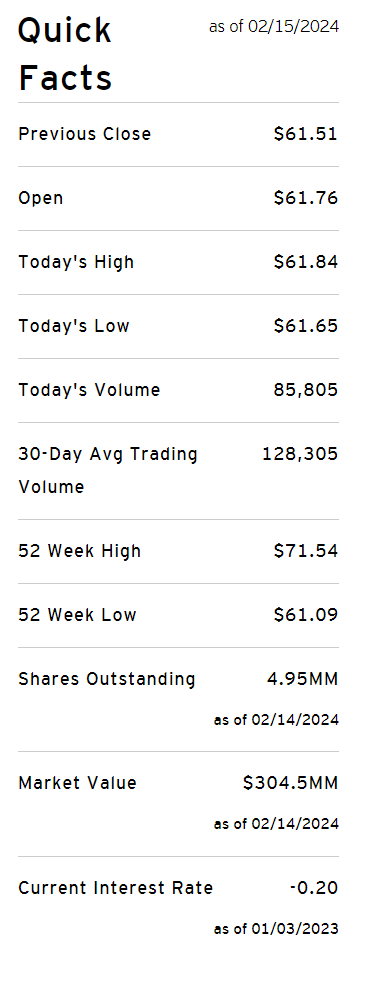Screen dimensions: 372x983
Task: Select the $61.65 low value
Action: [306, 326]
